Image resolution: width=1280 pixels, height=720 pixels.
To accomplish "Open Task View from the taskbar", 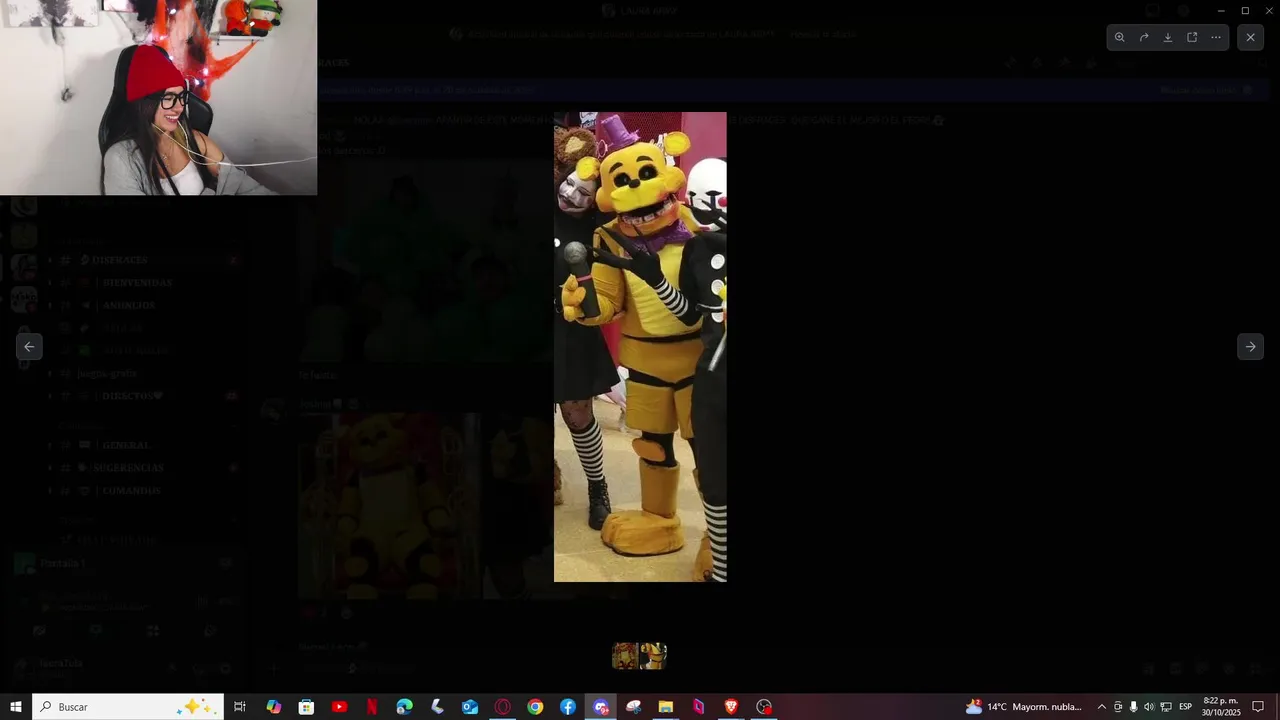I will point(240,707).
